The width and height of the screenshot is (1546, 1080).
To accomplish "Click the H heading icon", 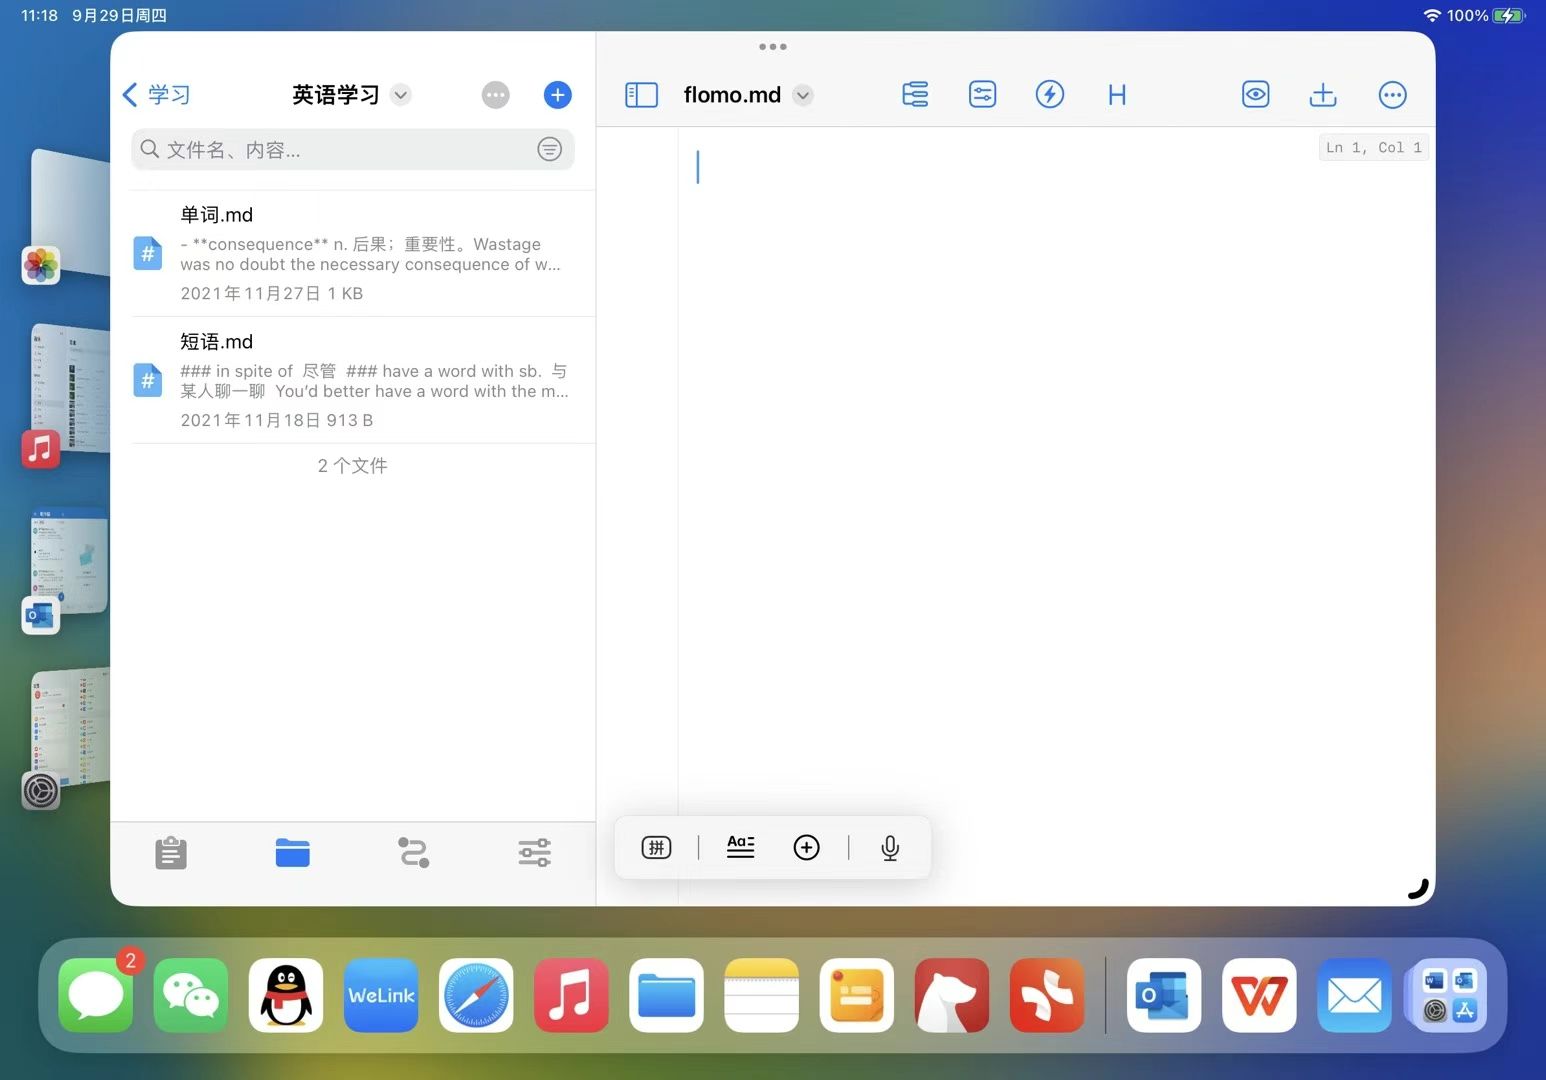I will [x=1117, y=95].
